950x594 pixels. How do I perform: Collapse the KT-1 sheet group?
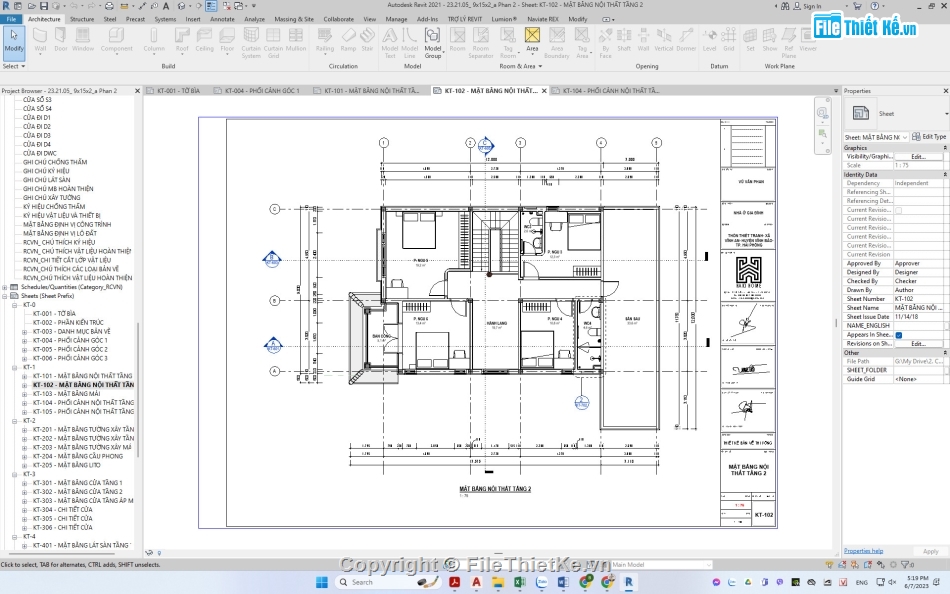[x=15, y=367]
